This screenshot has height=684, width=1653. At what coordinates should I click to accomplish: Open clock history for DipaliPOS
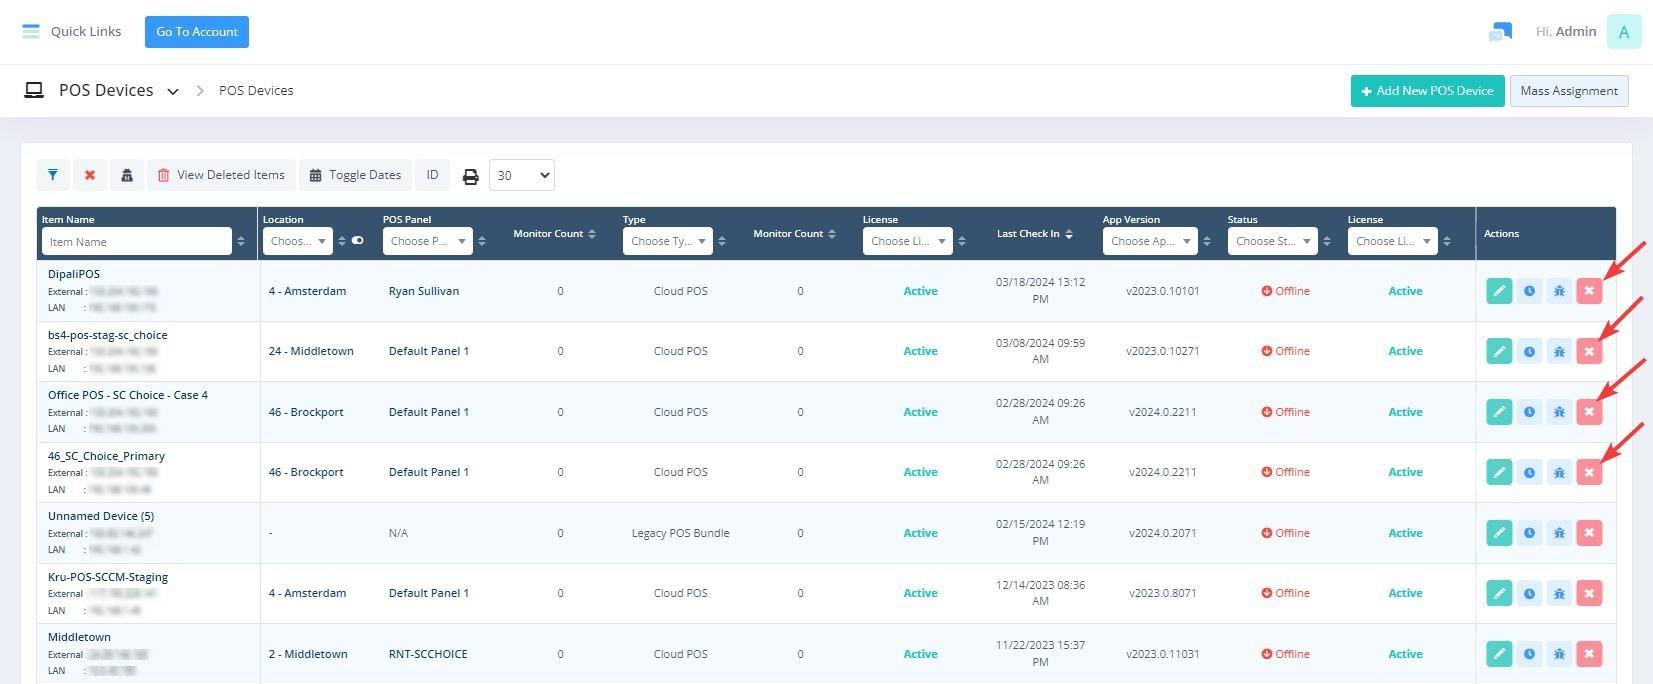[1529, 291]
